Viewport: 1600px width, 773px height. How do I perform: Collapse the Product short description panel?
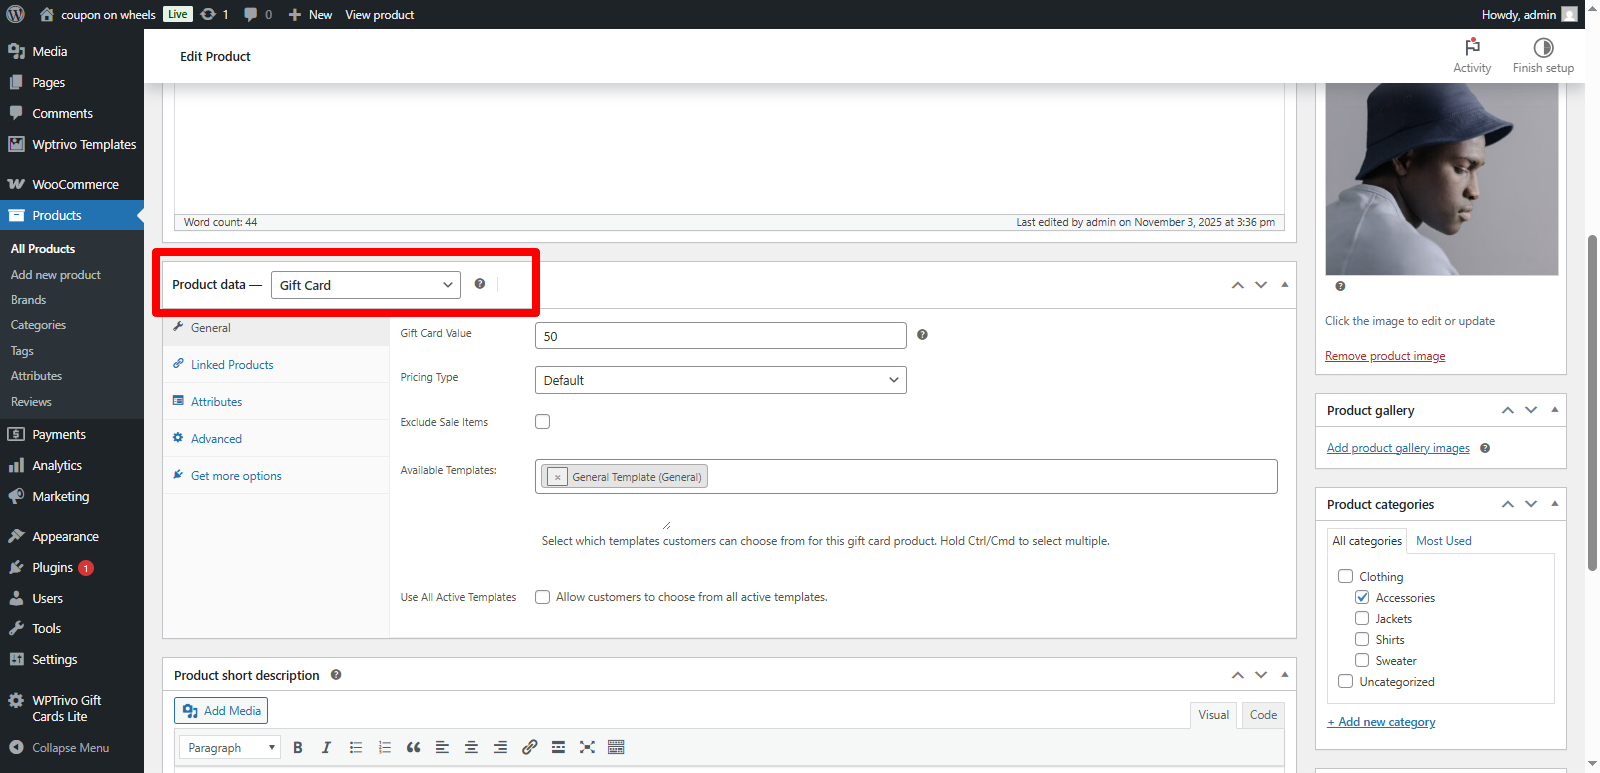[1285, 675]
